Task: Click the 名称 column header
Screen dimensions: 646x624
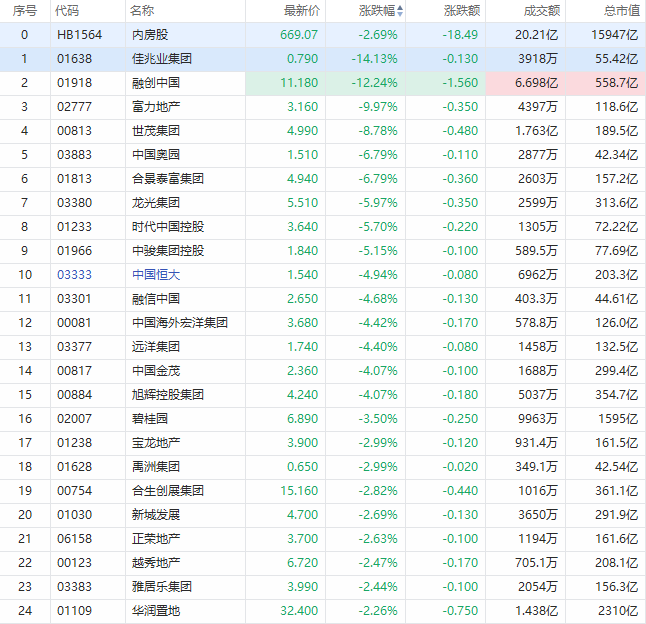Action: pyautogui.click(x=142, y=11)
